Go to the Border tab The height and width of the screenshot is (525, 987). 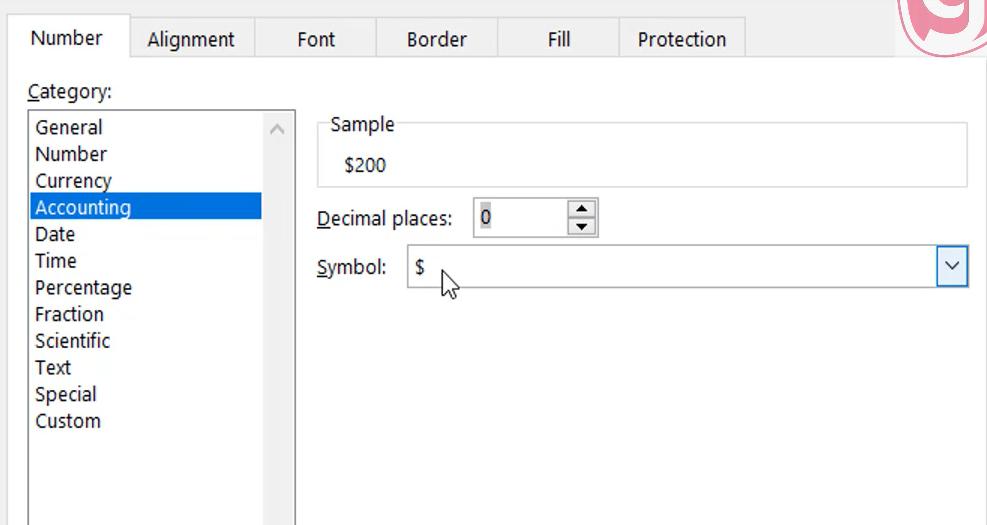pyautogui.click(x=437, y=40)
